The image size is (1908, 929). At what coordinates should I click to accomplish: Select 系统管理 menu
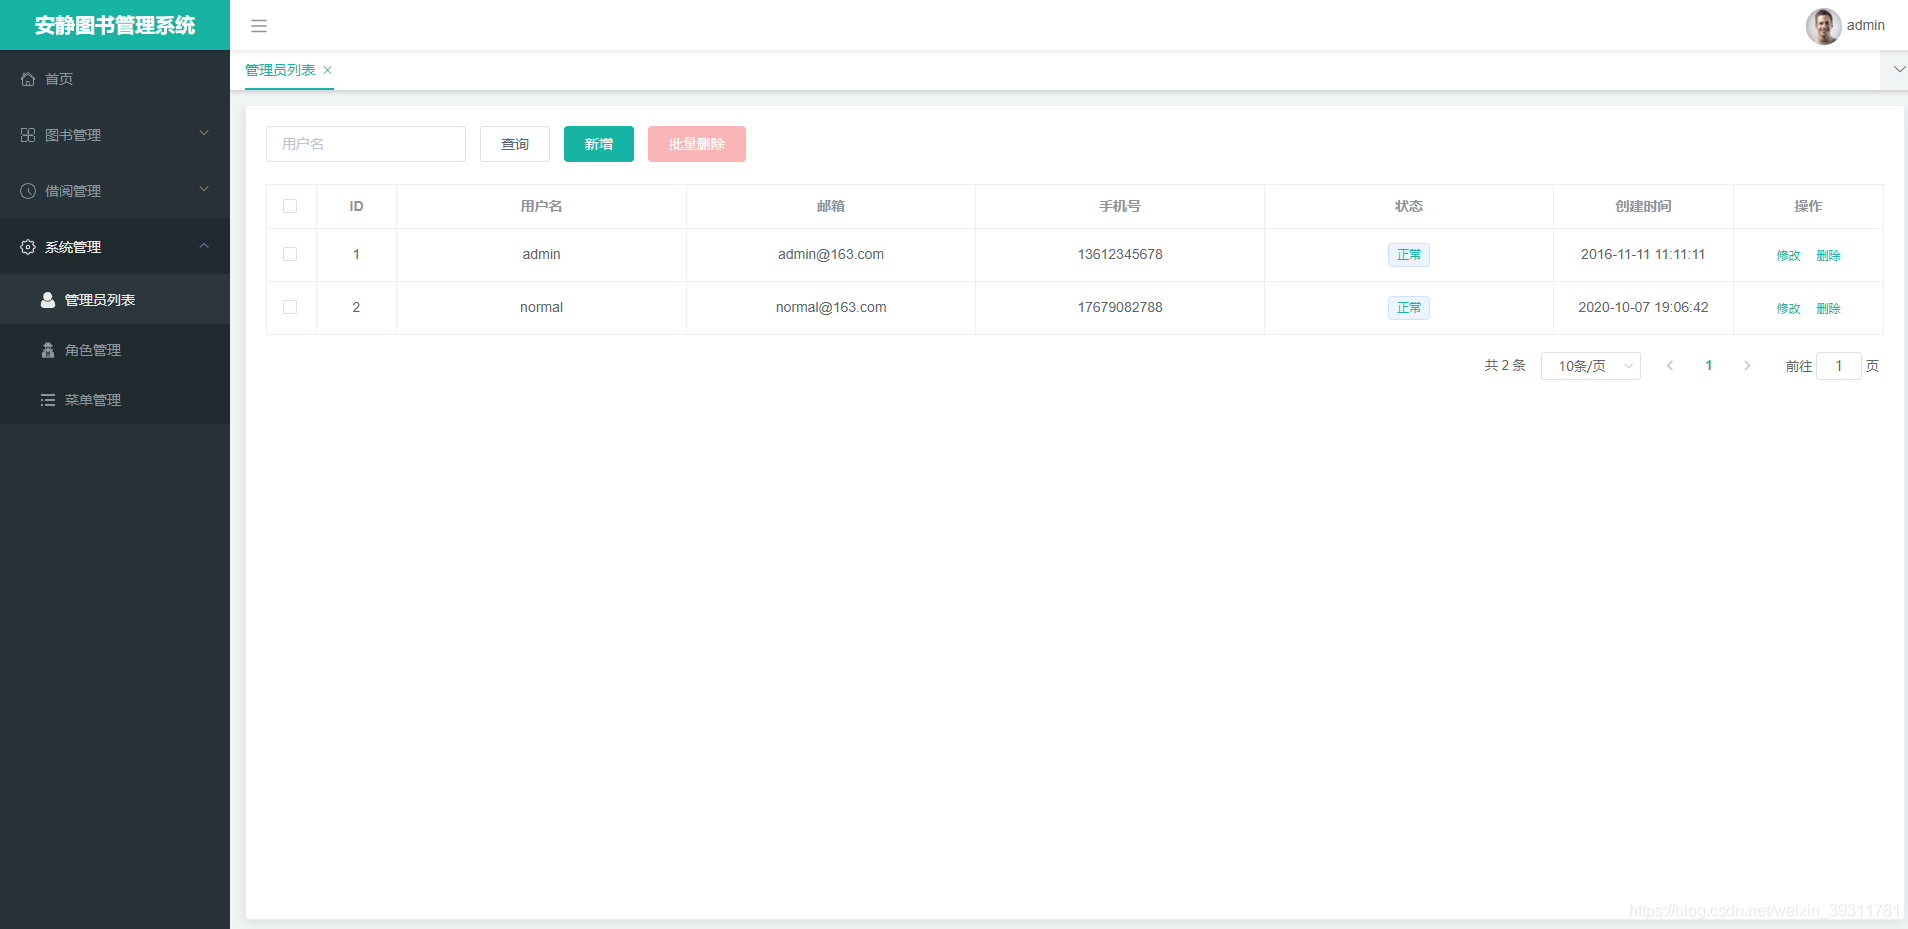(115, 247)
